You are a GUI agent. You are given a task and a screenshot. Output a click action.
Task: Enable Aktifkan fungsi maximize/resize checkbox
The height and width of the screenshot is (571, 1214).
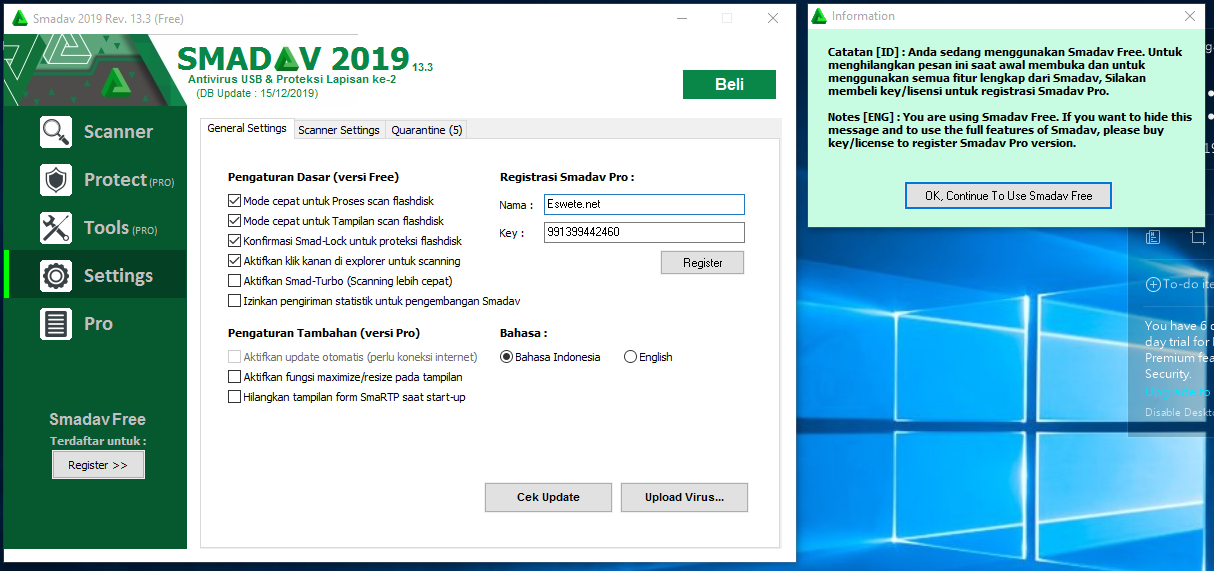tap(235, 377)
